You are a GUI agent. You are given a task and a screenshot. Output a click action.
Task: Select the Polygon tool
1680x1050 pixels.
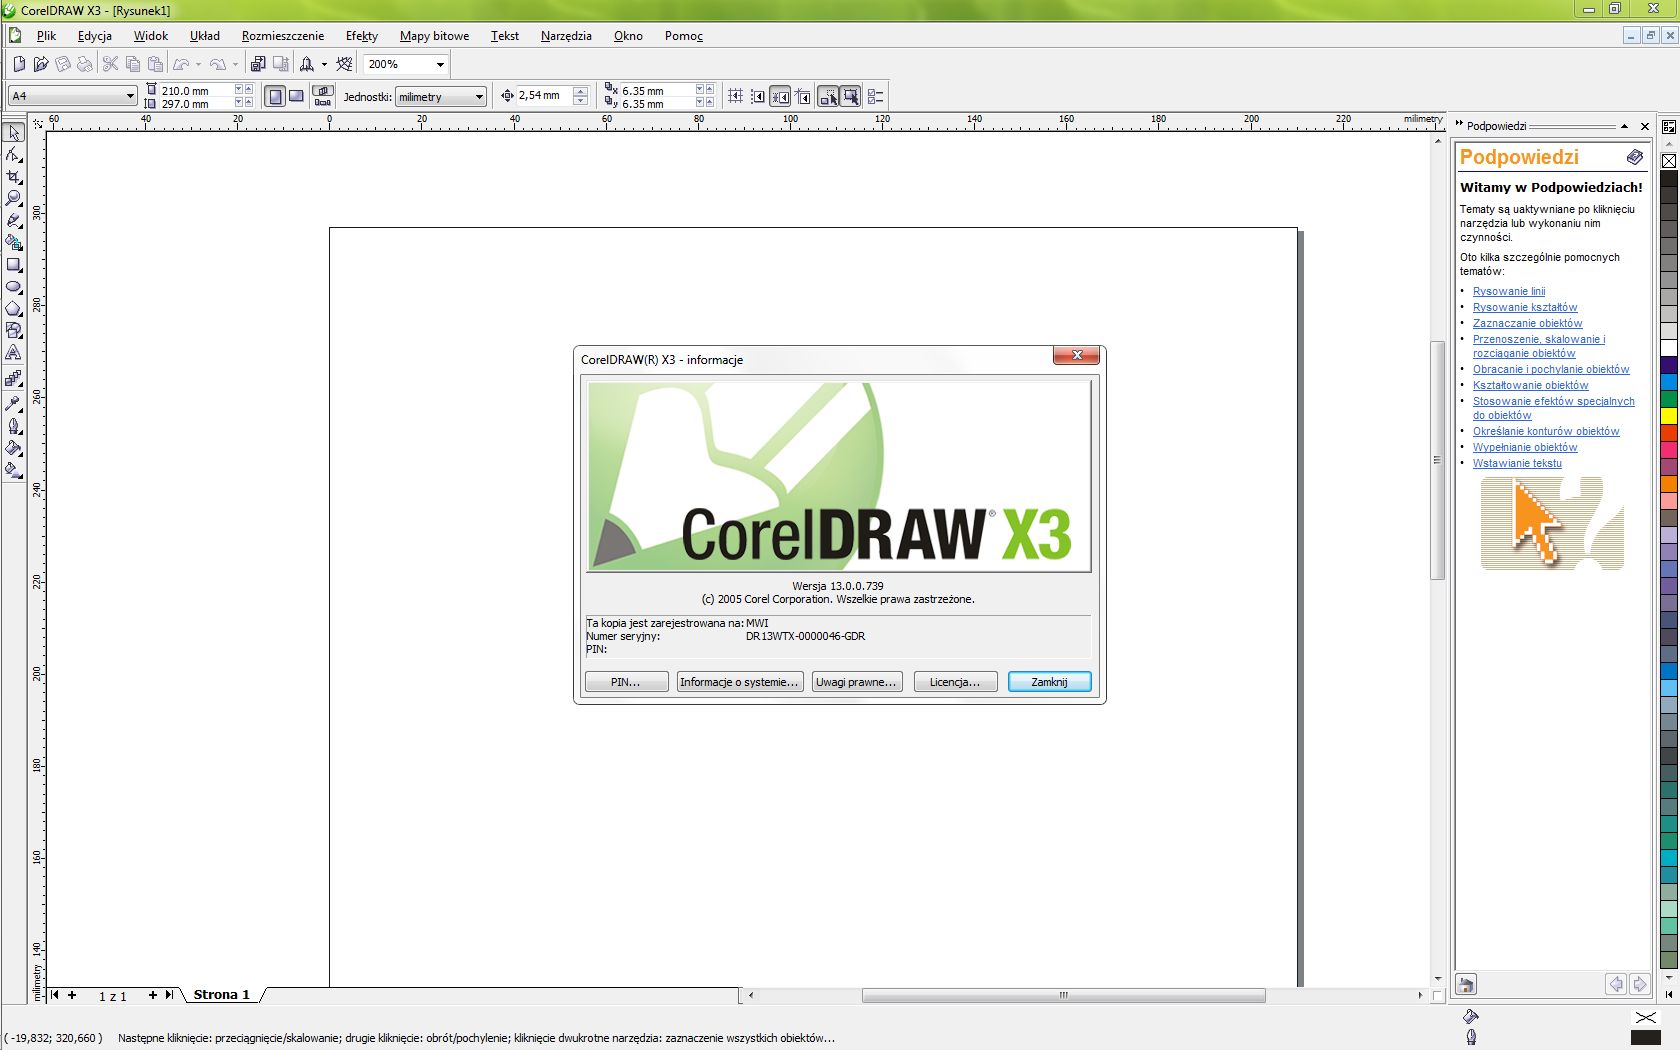[14, 309]
